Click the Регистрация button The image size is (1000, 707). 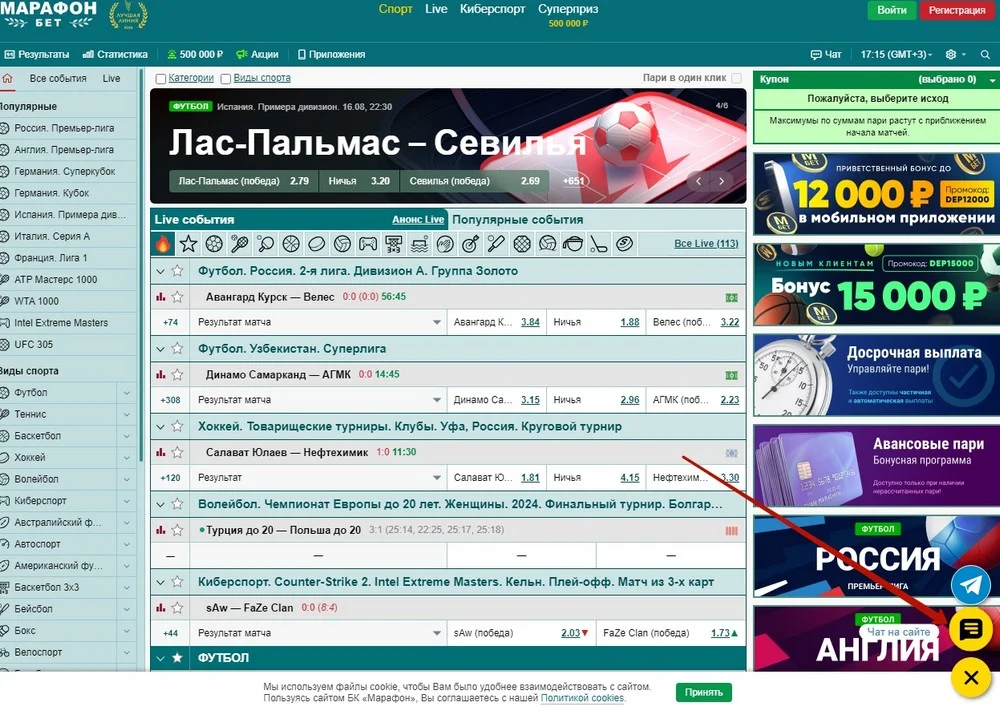coord(956,9)
